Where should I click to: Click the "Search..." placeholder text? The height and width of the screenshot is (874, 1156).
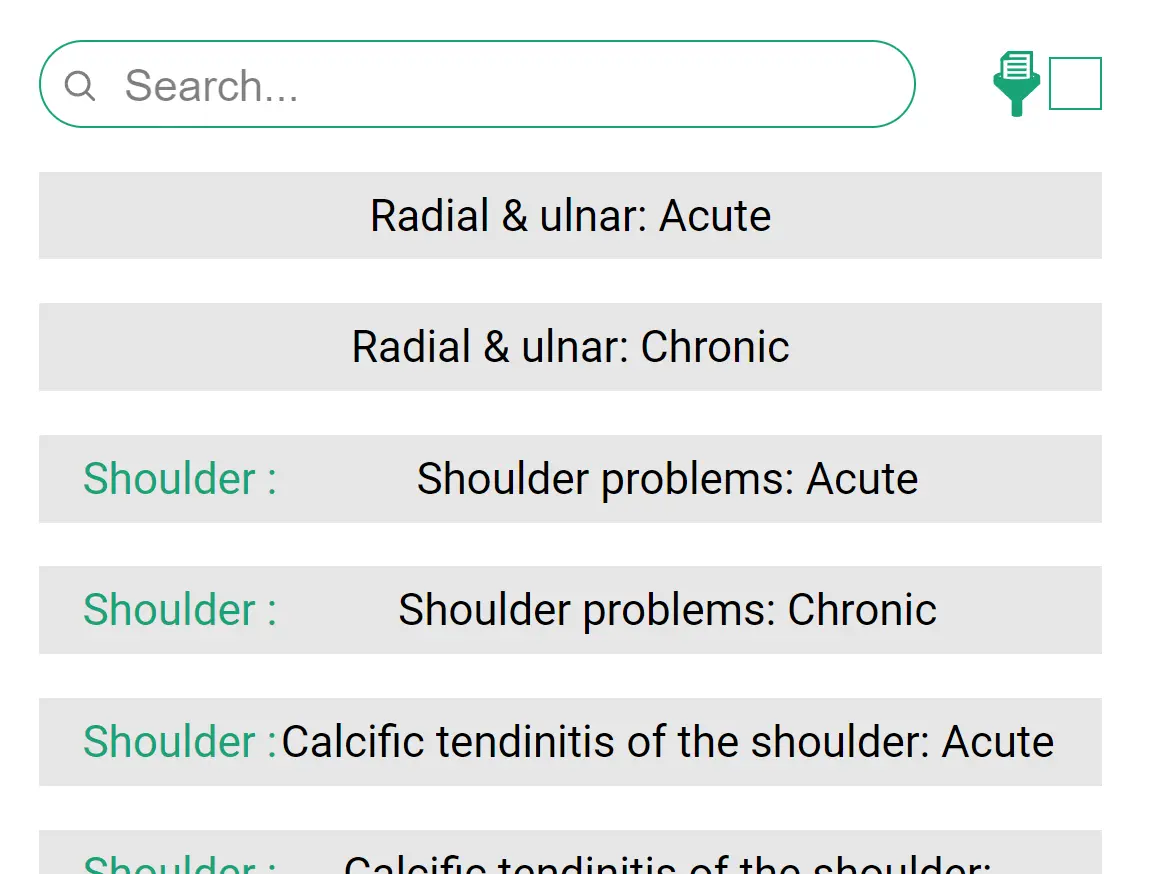(x=211, y=86)
